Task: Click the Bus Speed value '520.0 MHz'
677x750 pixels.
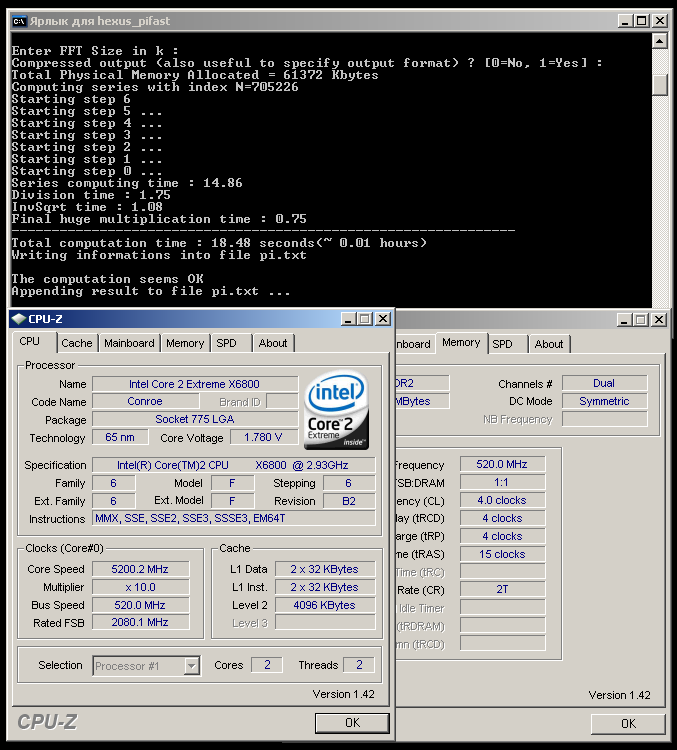Action: coord(141,605)
